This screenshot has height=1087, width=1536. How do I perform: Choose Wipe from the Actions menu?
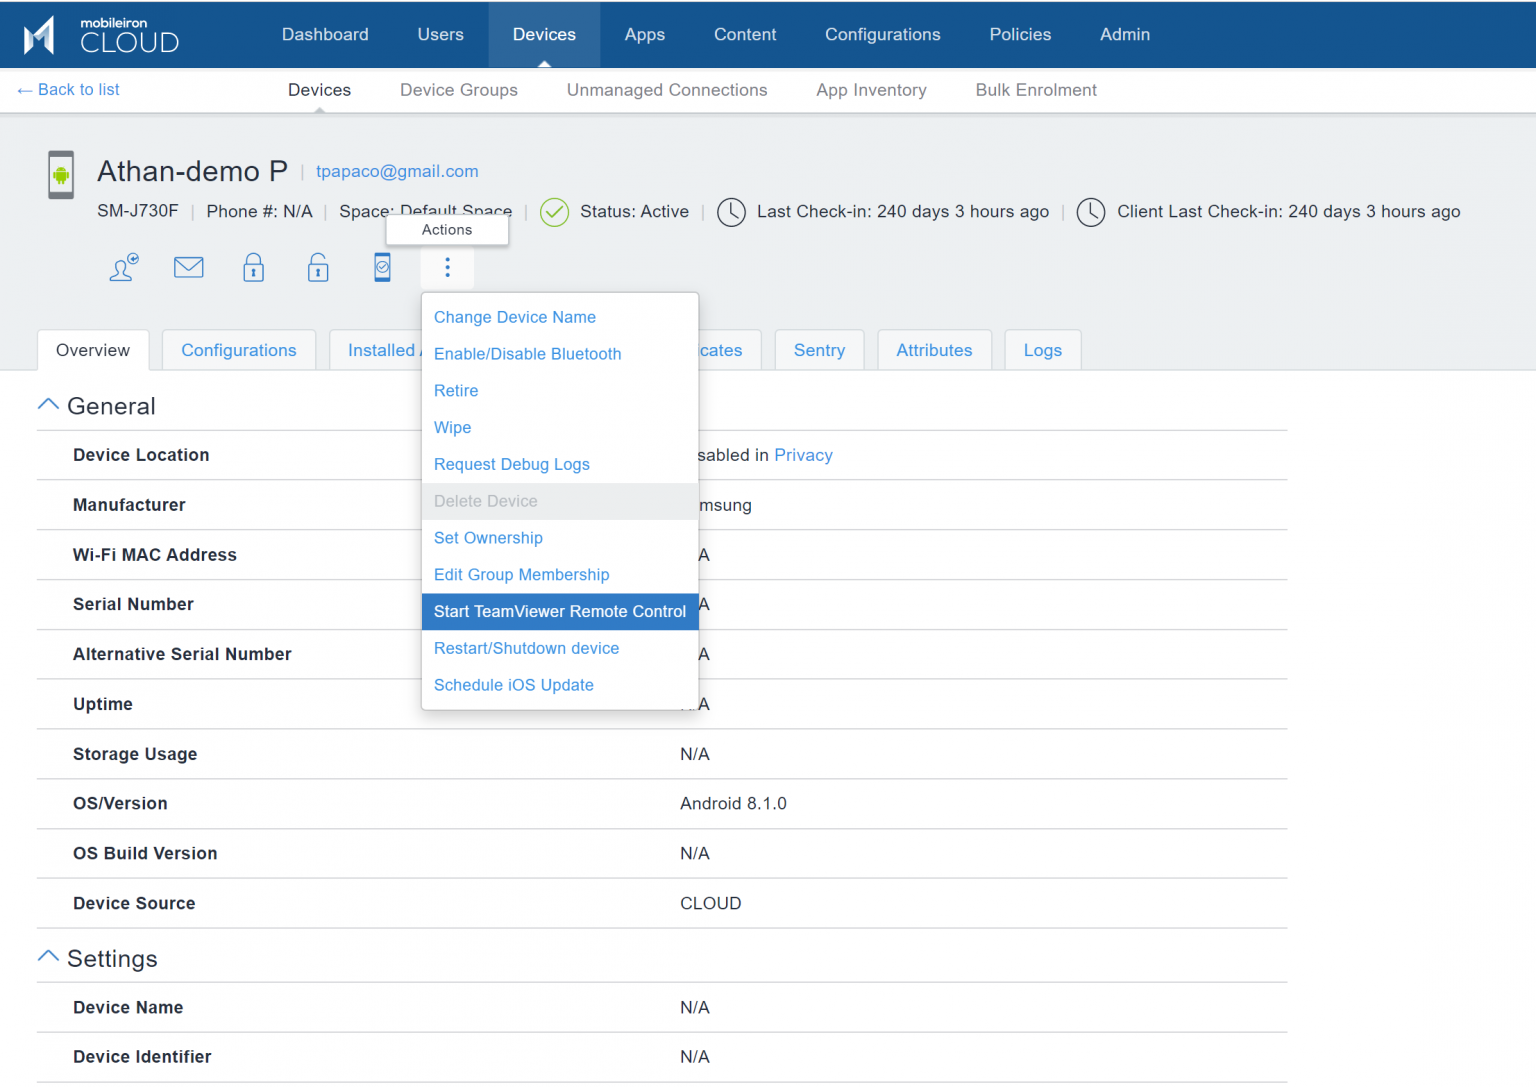pyautogui.click(x=452, y=427)
